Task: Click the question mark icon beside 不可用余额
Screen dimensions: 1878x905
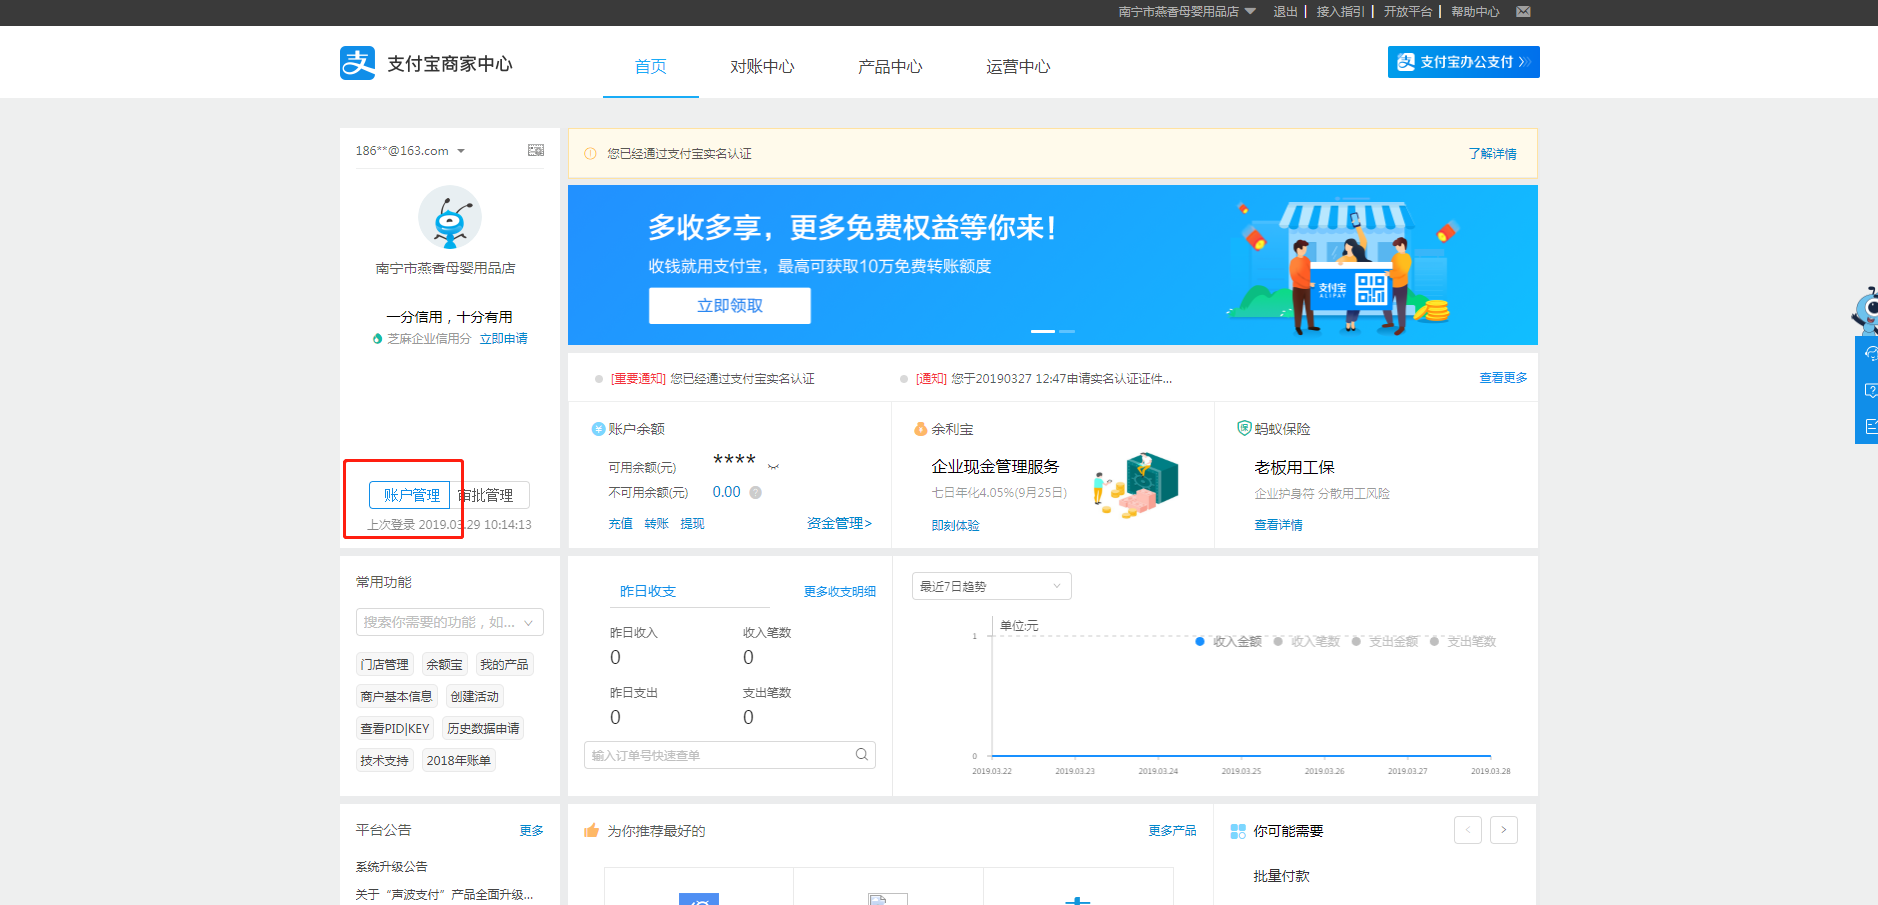Action: [756, 492]
